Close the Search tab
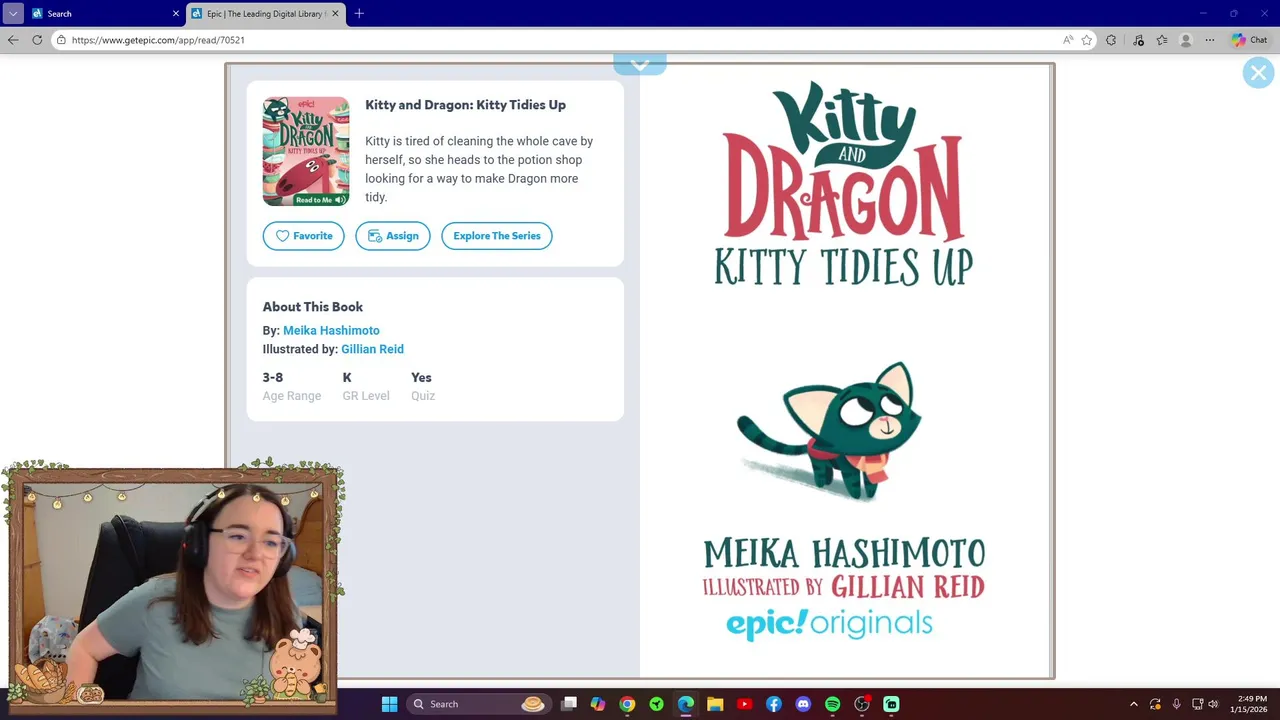The image size is (1280, 720). click(x=176, y=14)
